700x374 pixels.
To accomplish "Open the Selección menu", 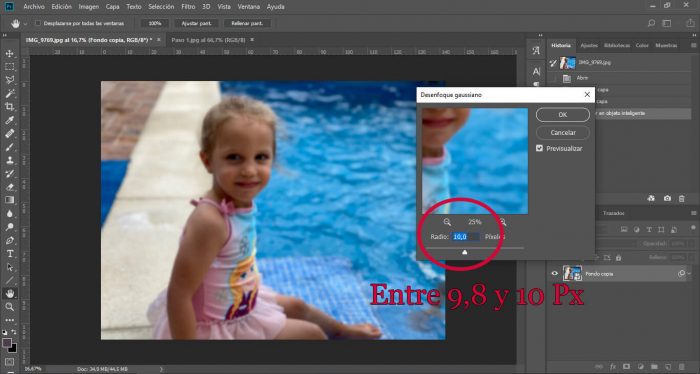I will pyautogui.click(x=161, y=7).
